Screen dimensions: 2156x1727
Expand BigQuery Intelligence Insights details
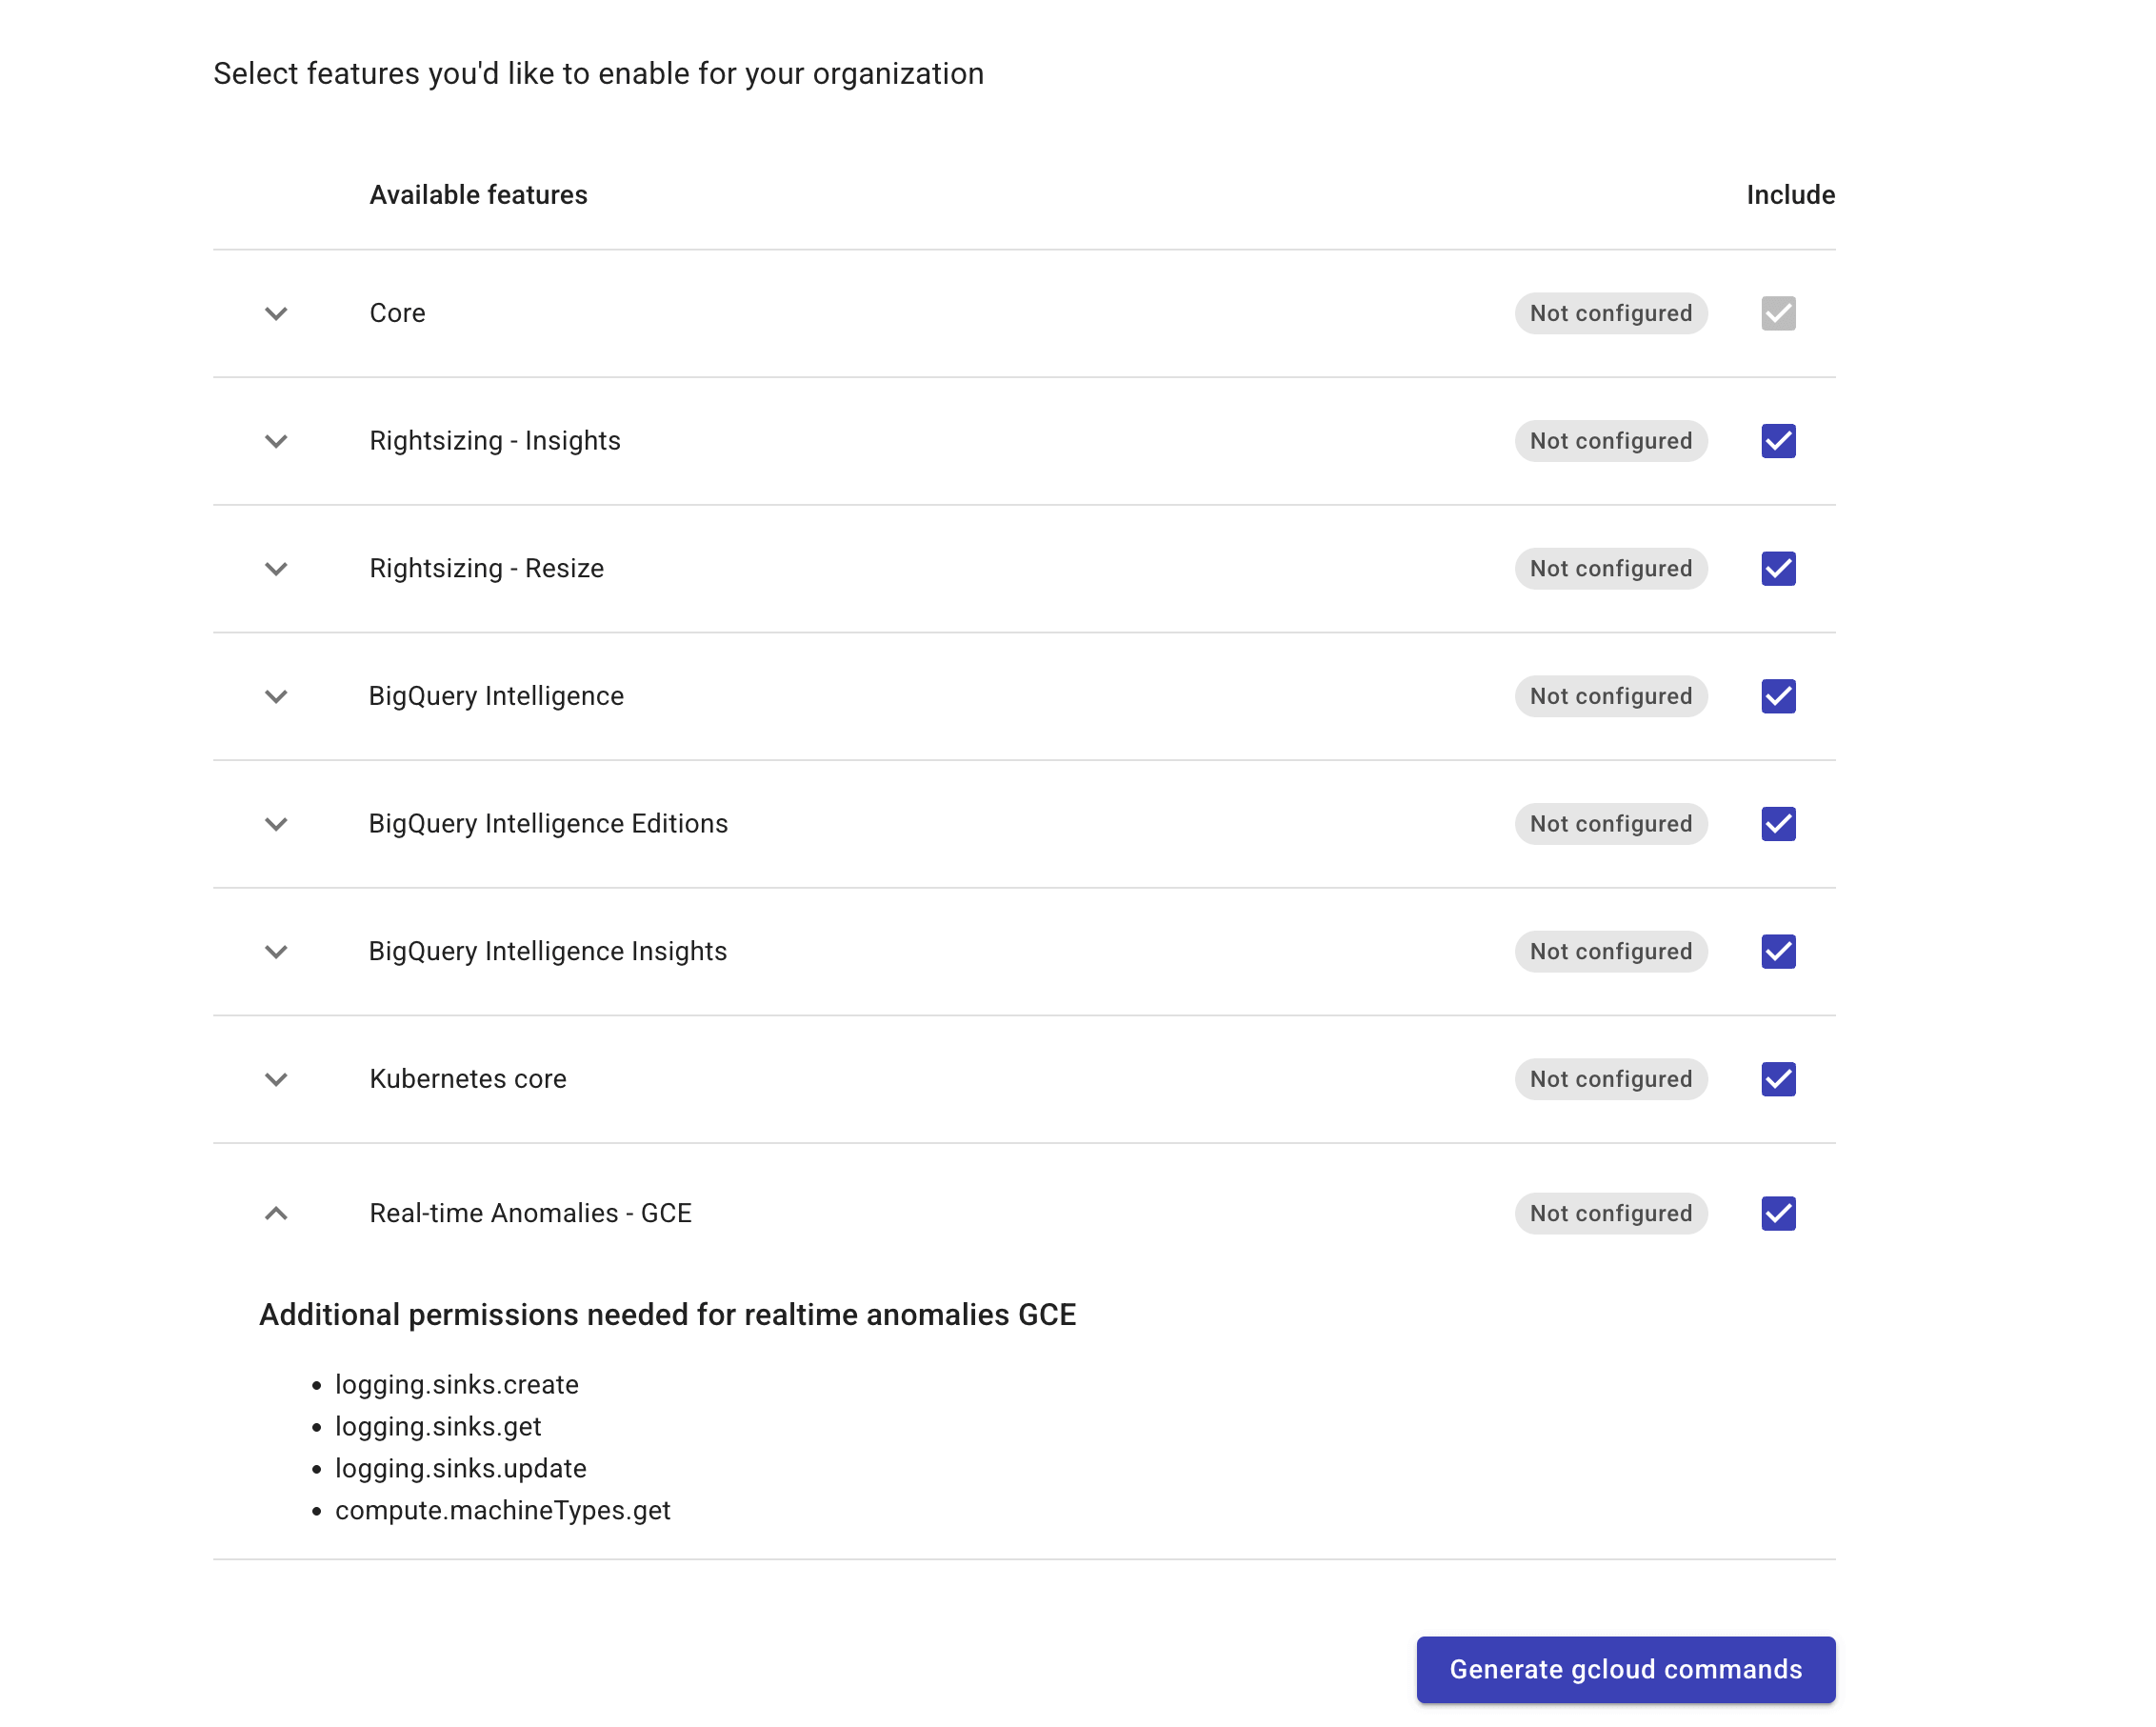(276, 952)
